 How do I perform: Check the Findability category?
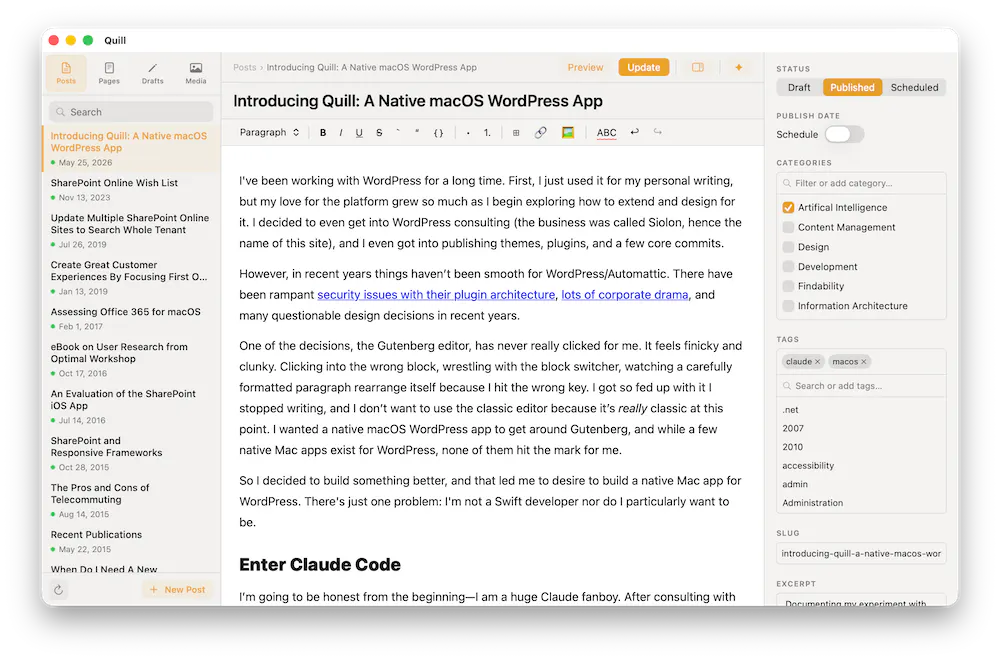pos(788,286)
